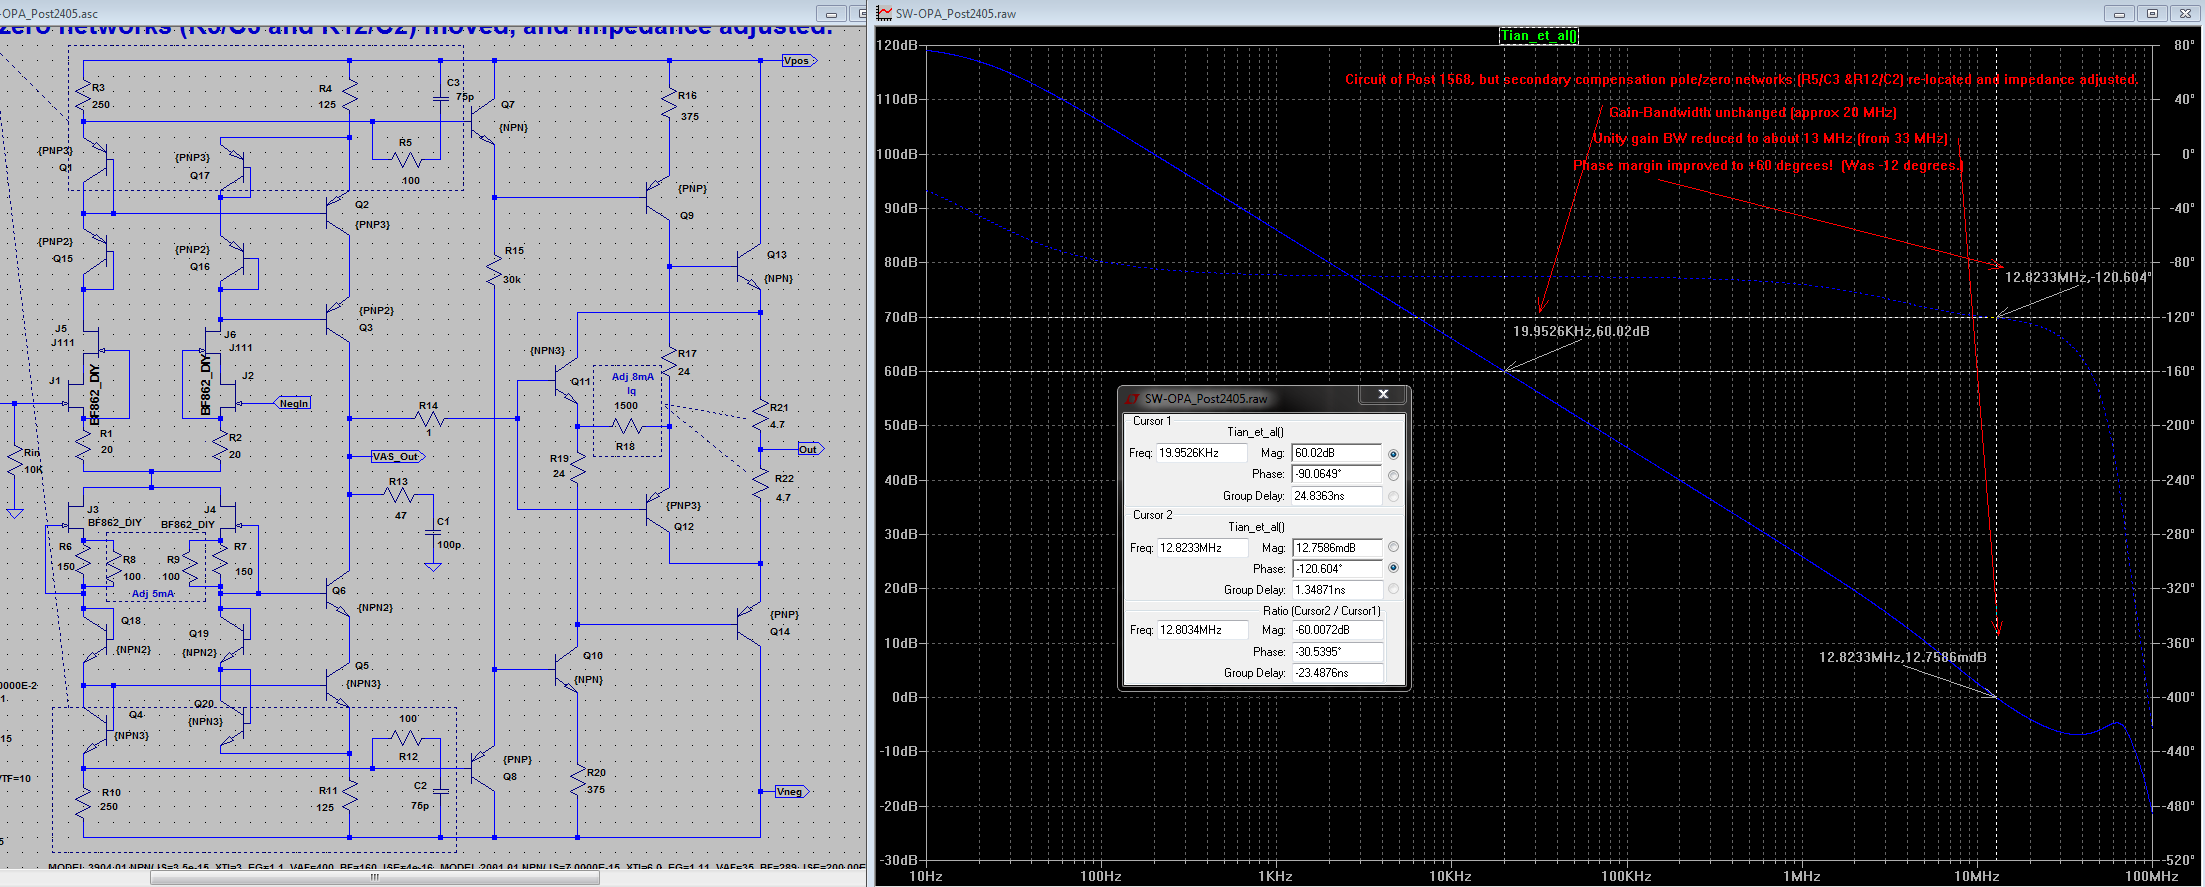The image size is (2205, 887).
Task: Select the Rin 10K resistor symbol
Action: coord(15,462)
